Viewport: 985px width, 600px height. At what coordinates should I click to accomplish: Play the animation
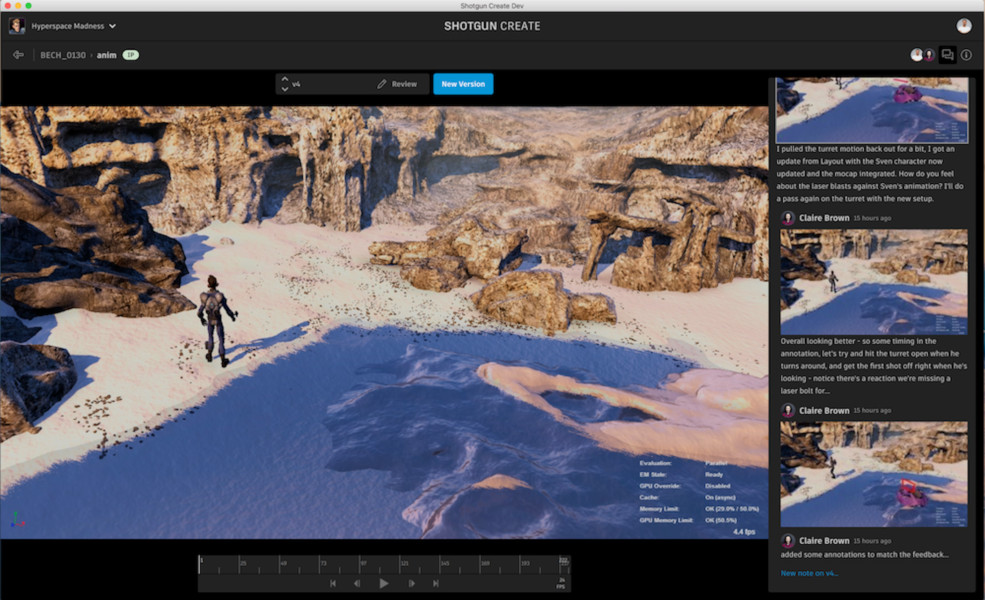click(383, 583)
